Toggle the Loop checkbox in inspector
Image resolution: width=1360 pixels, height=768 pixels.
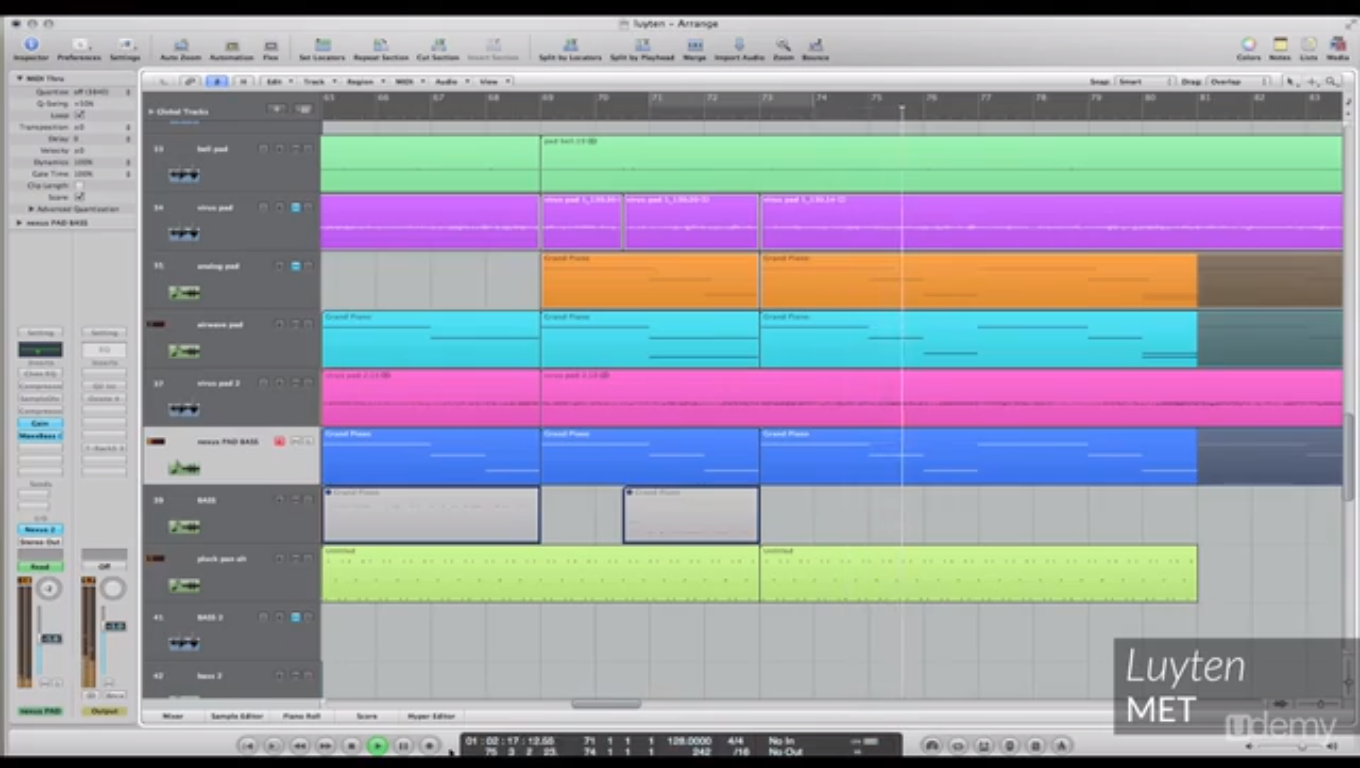click(x=80, y=115)
